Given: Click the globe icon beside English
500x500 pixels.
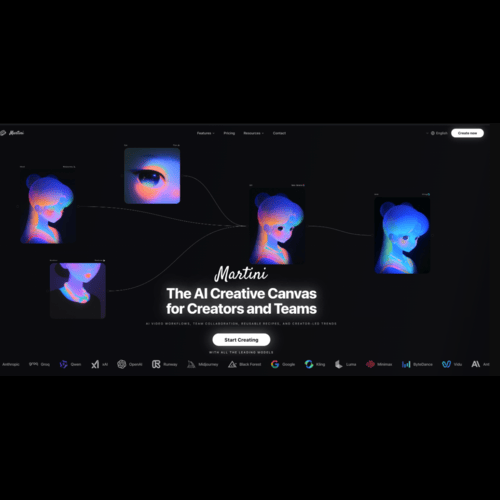Looking at the screenshot, I should pos(433,133).
